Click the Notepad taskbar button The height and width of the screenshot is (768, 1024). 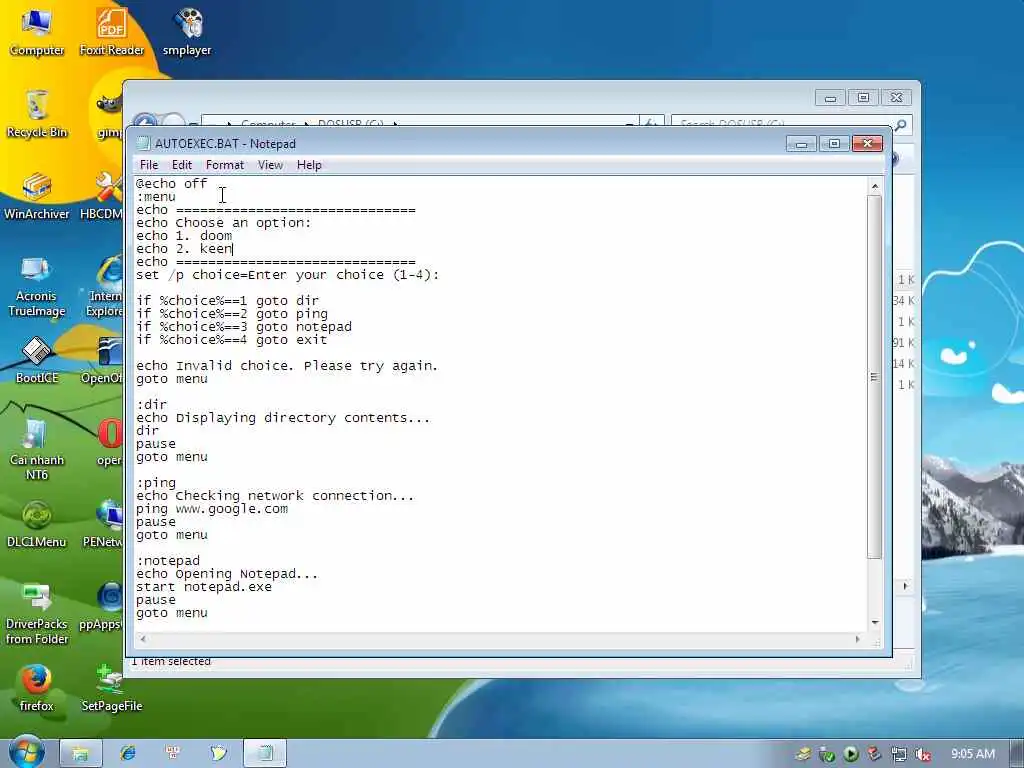point(264,754)
